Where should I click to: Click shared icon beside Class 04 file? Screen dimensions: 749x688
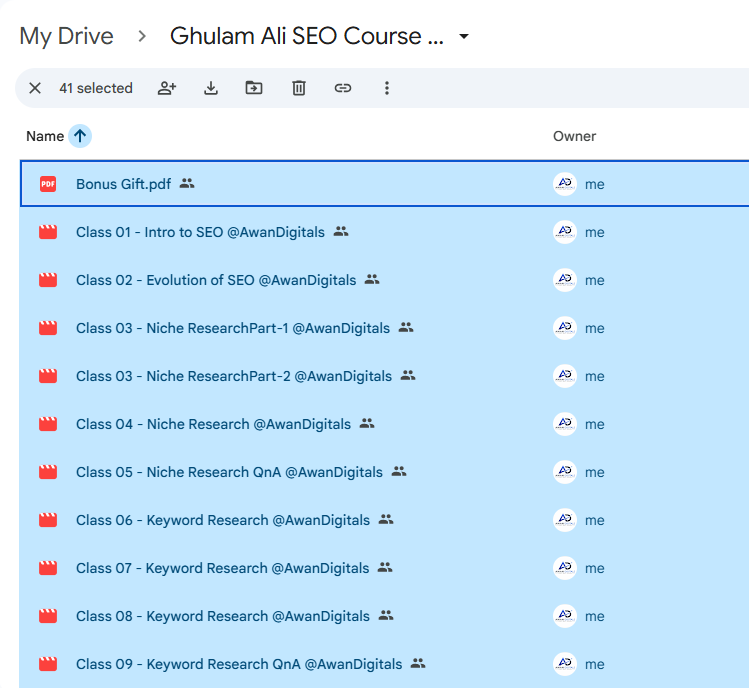[x=367, y=423]
